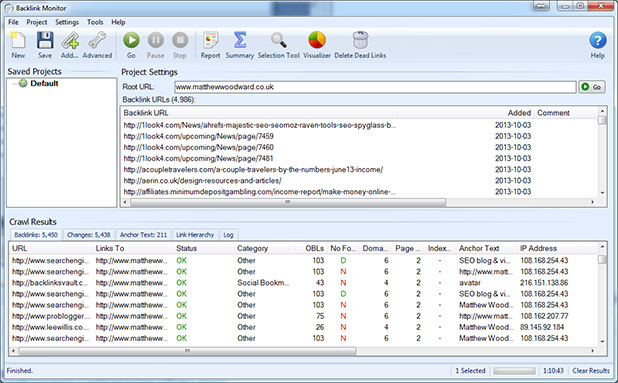Switch to the Log tab
Screen dimensions: 618x383
coord(228,235)
